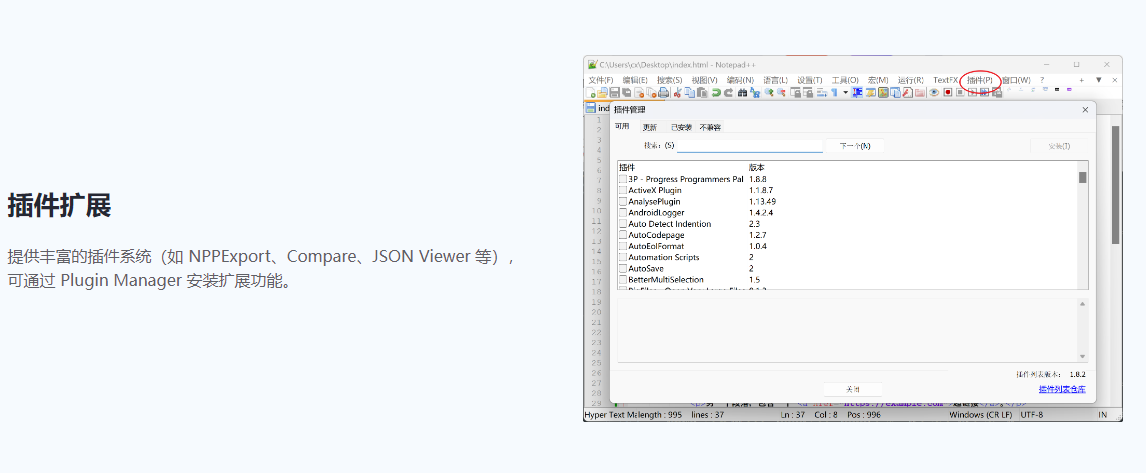
Task: Switch to the 已安装 installed tab
Action: tap(681, 128)
